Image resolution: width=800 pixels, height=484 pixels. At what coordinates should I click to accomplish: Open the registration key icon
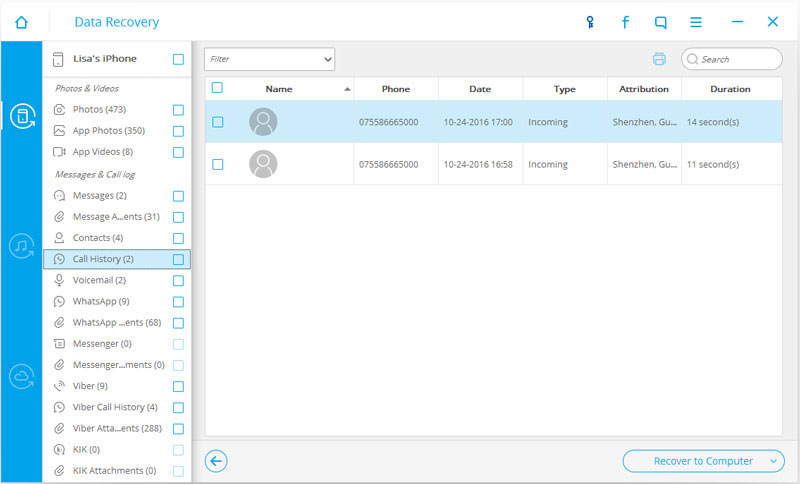click(x=590, y=22)
